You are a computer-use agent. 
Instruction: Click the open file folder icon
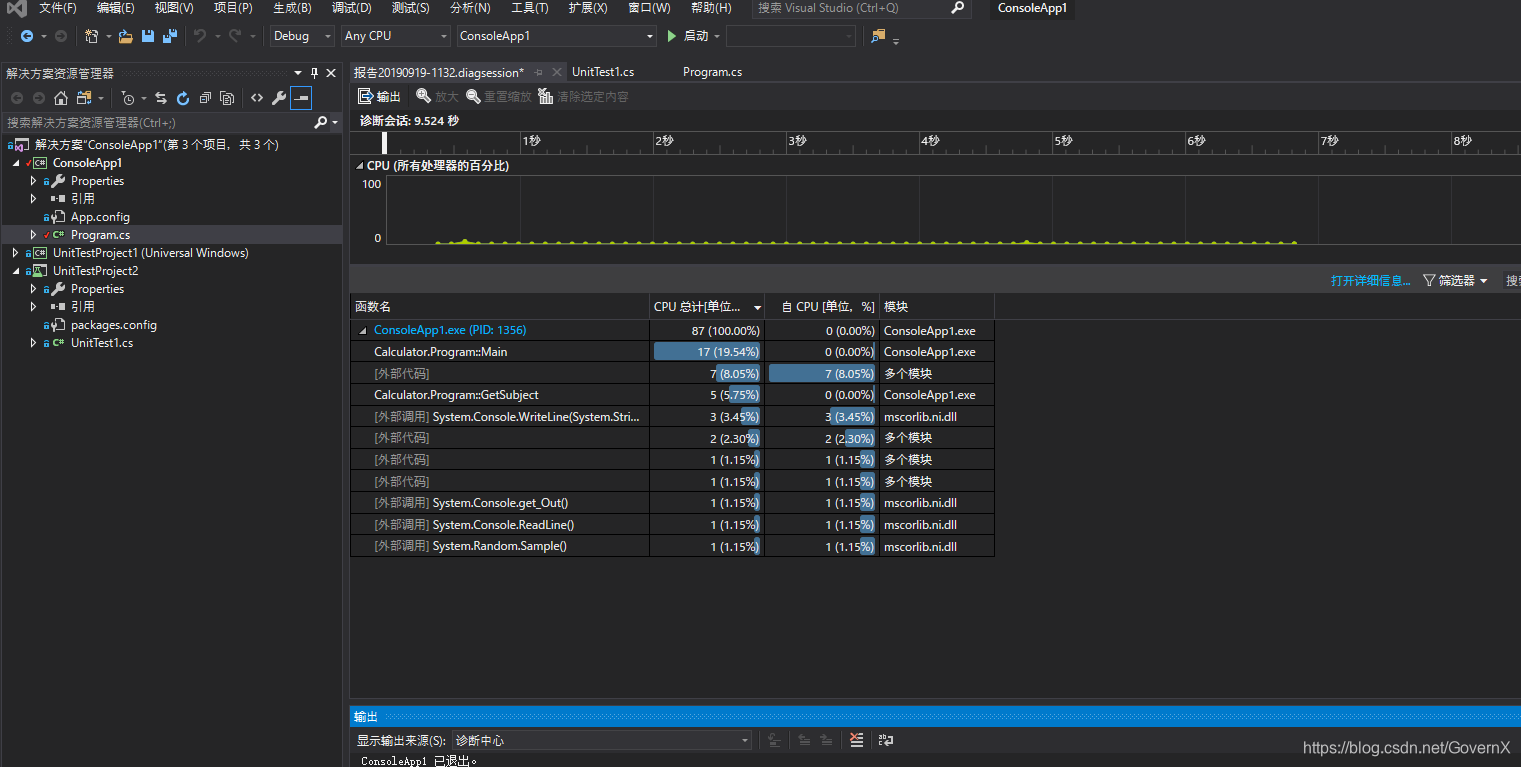coord(125,36)
